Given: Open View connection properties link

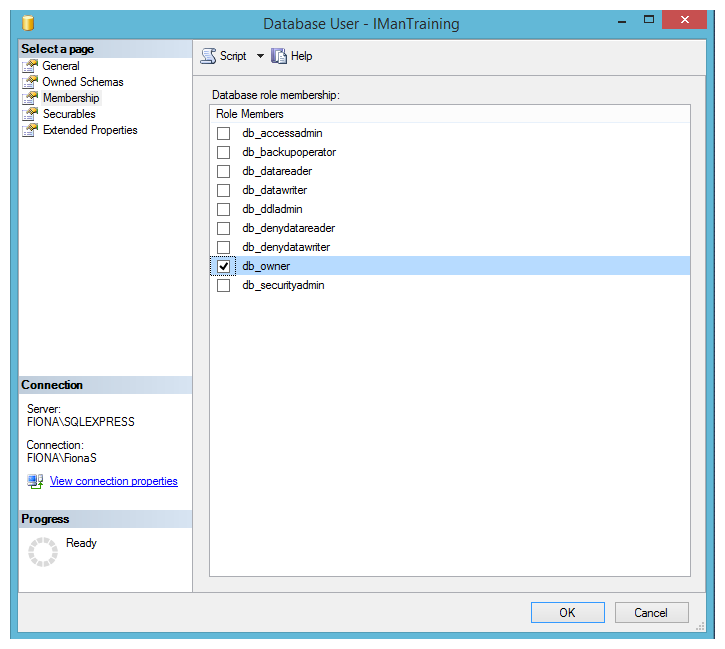Looking at the screenshot, I should [114, 481].
